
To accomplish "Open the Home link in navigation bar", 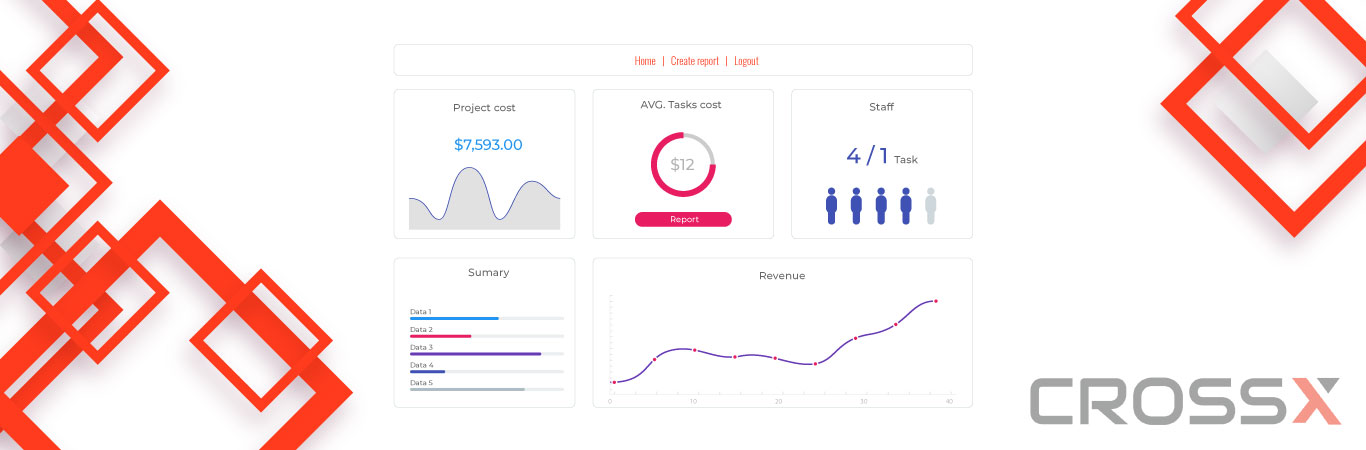I will click(645, 61).
